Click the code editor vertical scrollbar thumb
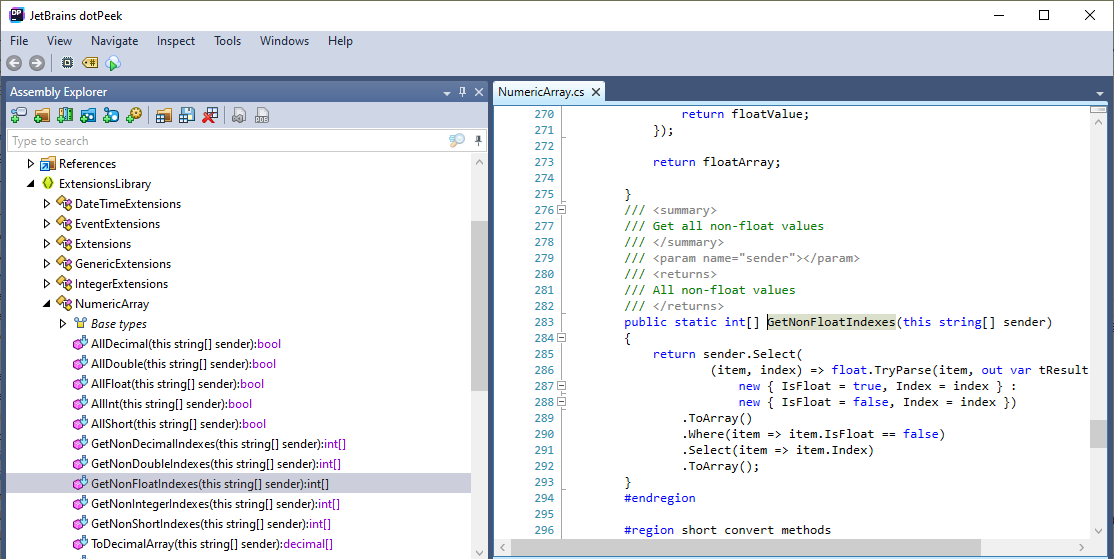This screenshot has width=1114, height=559. pyautogui.click(x=1098, y=433)
